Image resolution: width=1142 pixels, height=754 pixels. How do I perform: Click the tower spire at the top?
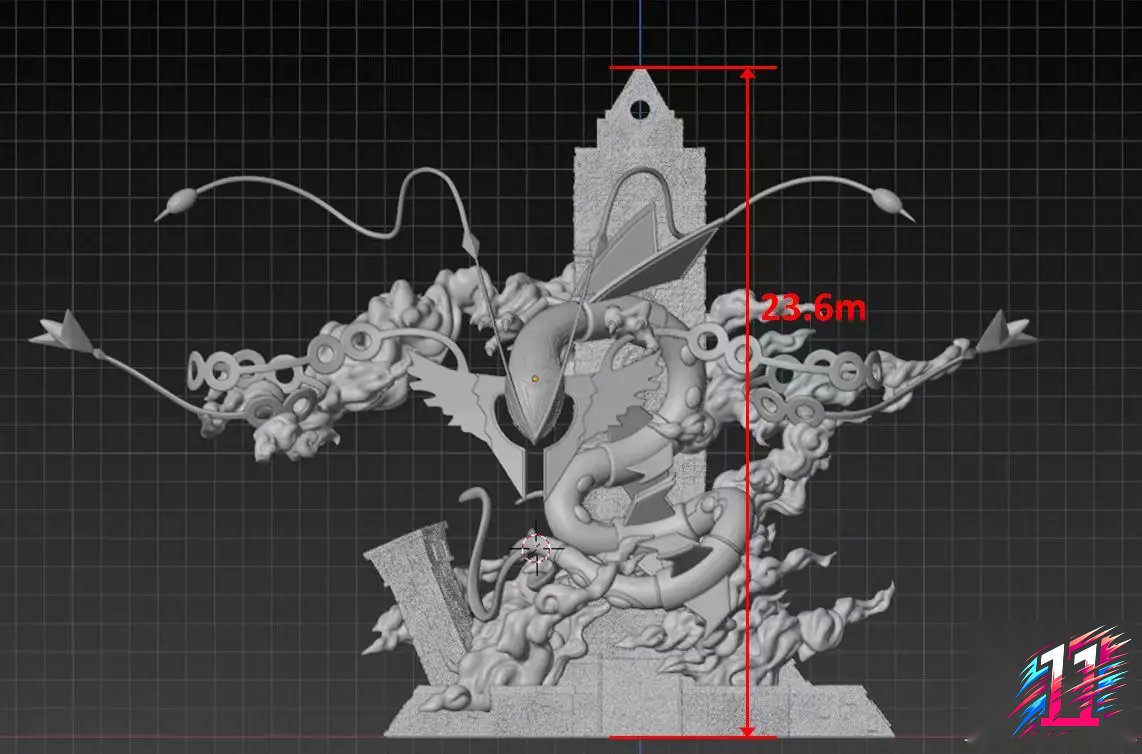tap(640, 85)
